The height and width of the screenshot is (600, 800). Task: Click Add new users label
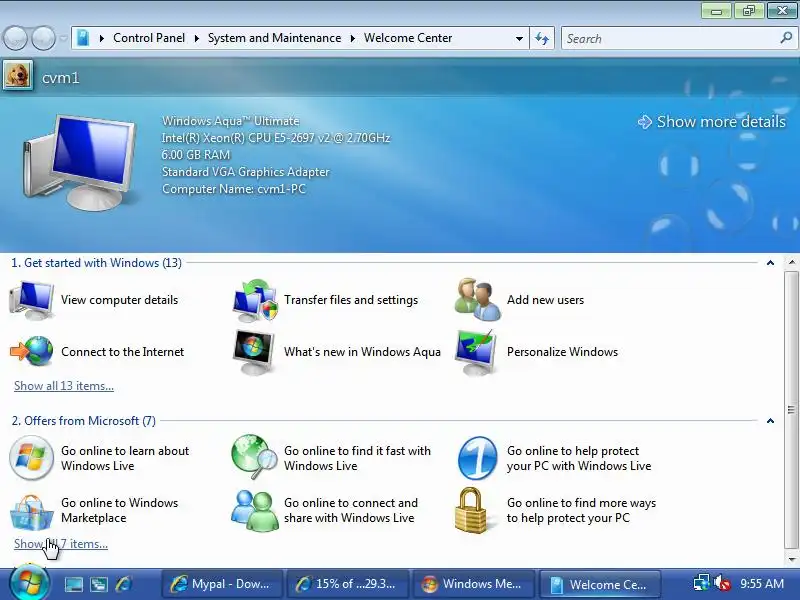[x=545, y=300]
